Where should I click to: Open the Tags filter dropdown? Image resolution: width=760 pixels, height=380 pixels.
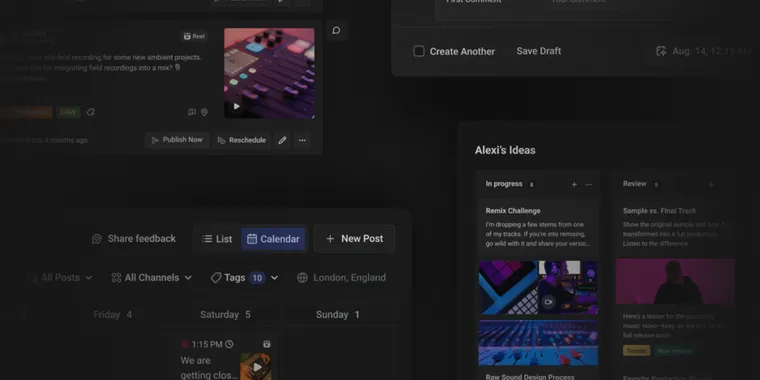pyautogui.click(x=245, y=278)
